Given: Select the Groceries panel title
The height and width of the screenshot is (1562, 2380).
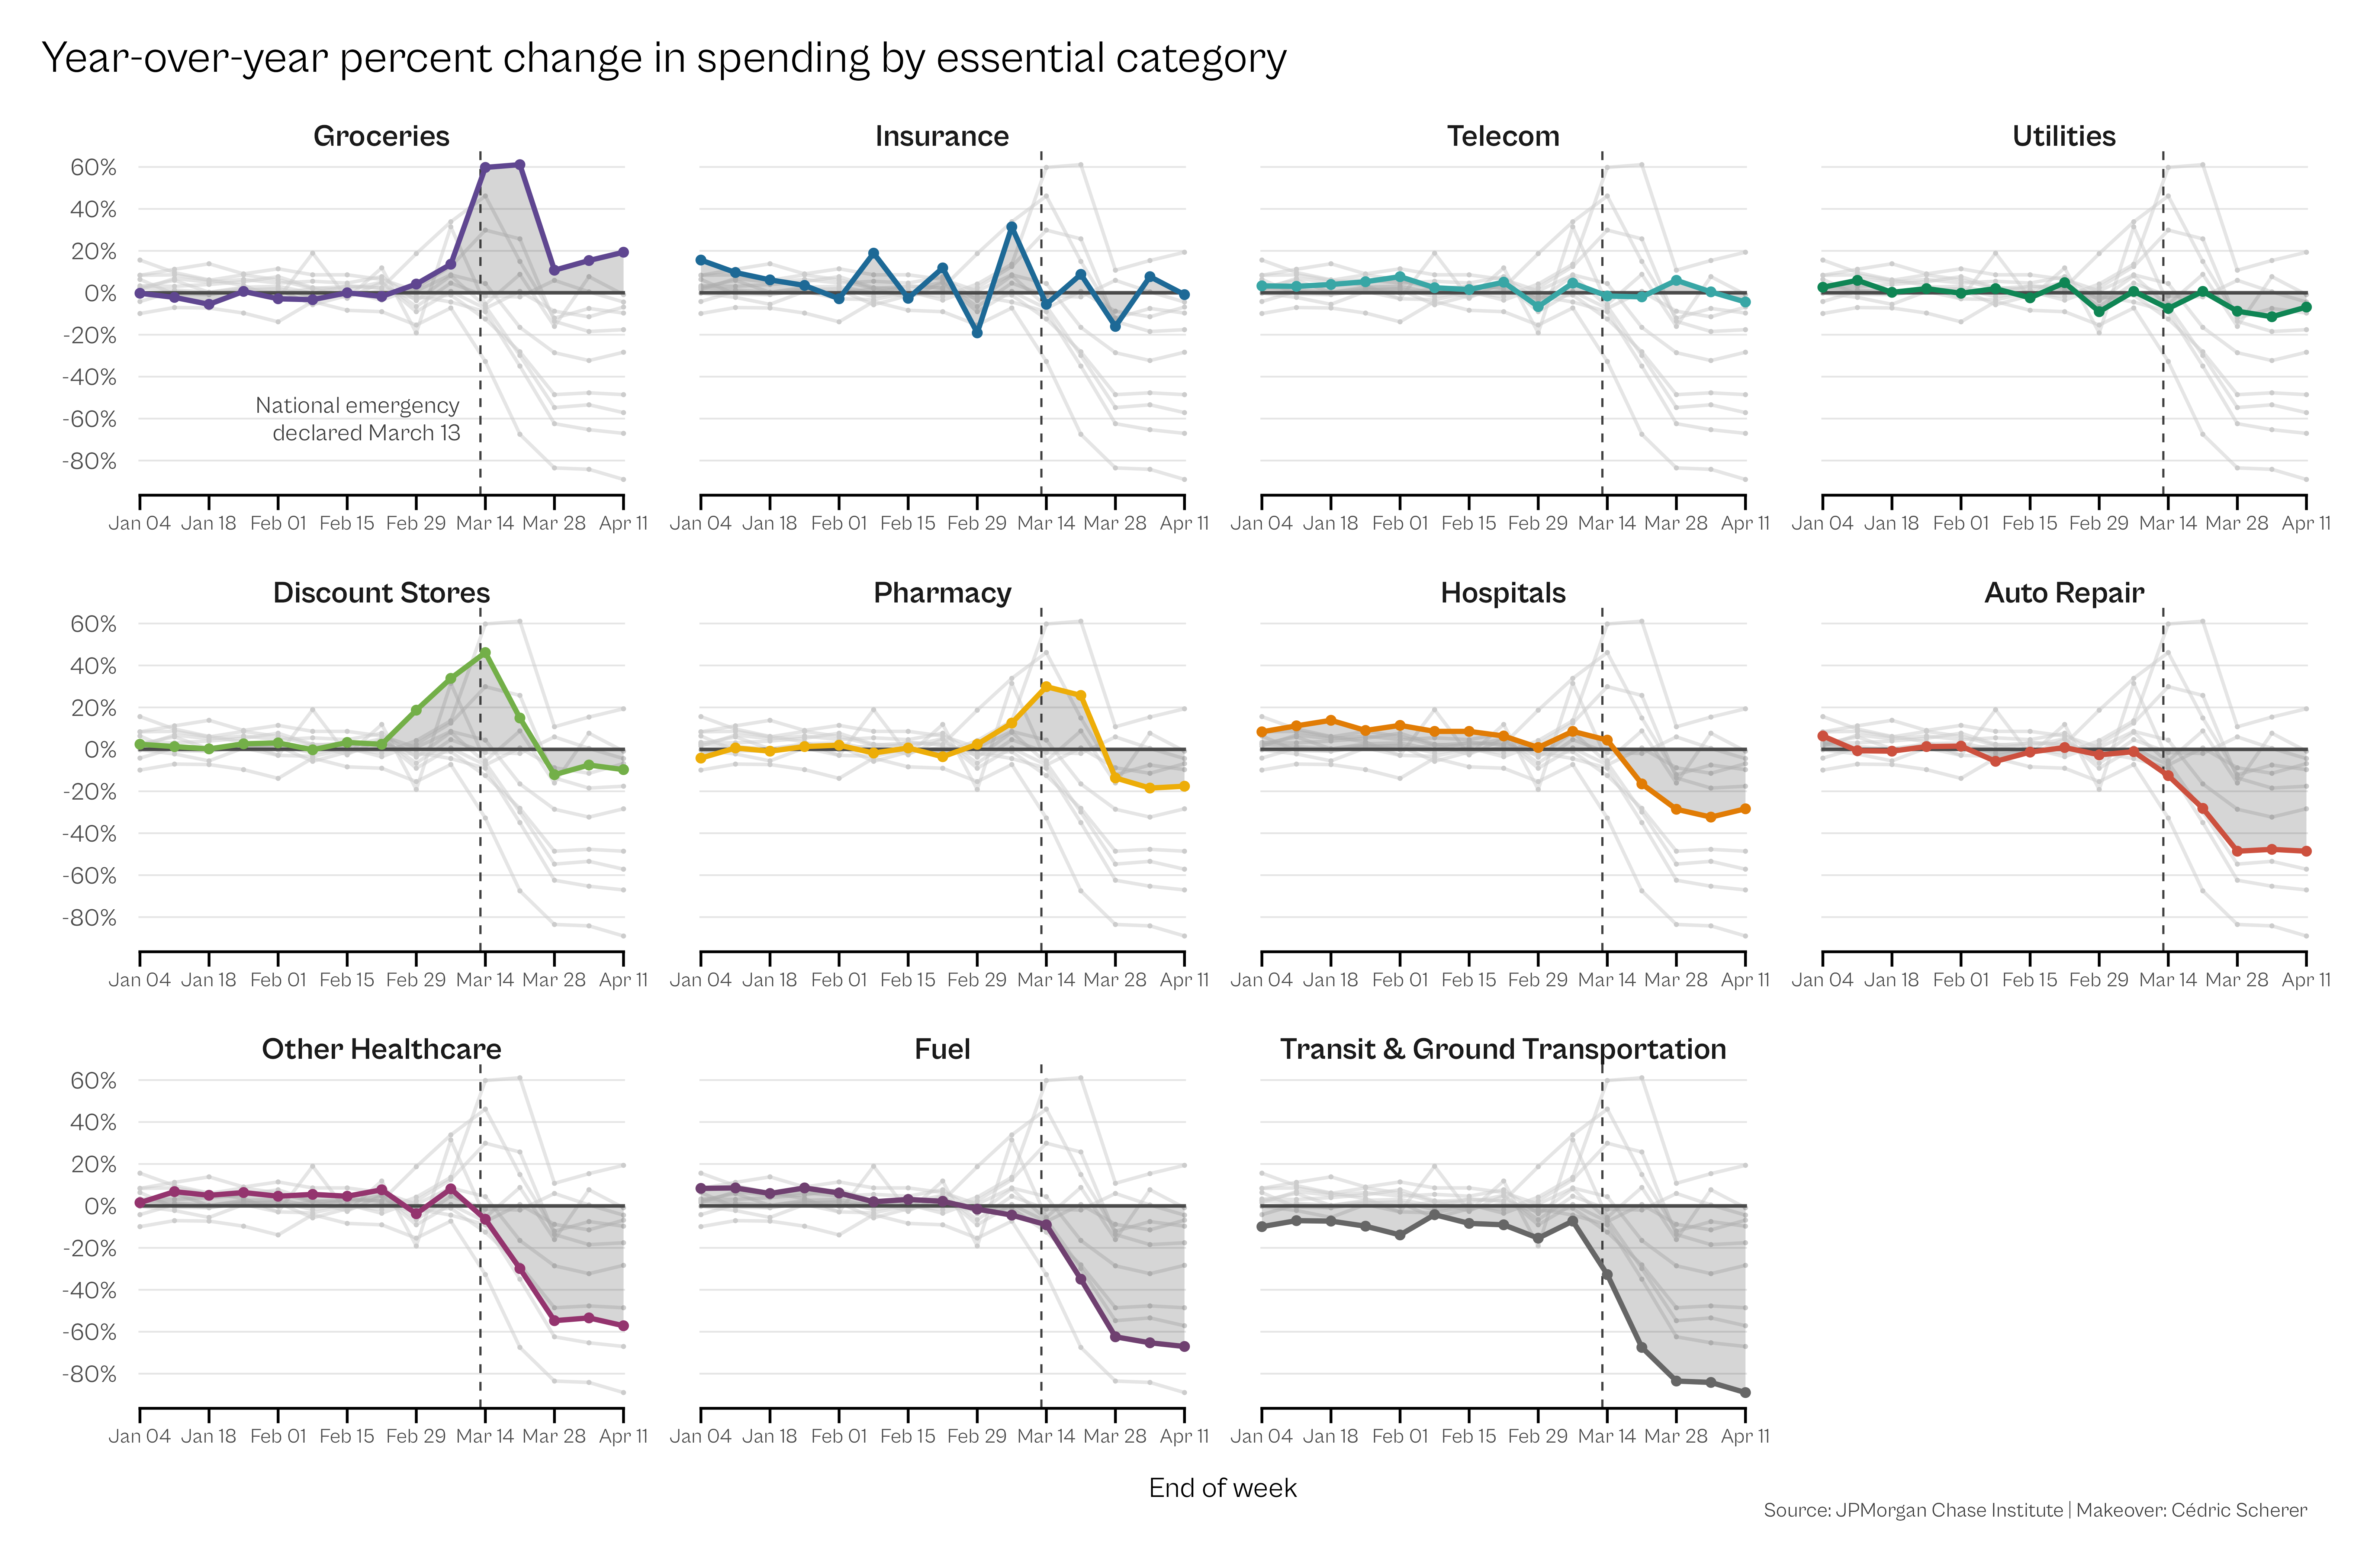Looking at the screenshot, I should [381, 136].
